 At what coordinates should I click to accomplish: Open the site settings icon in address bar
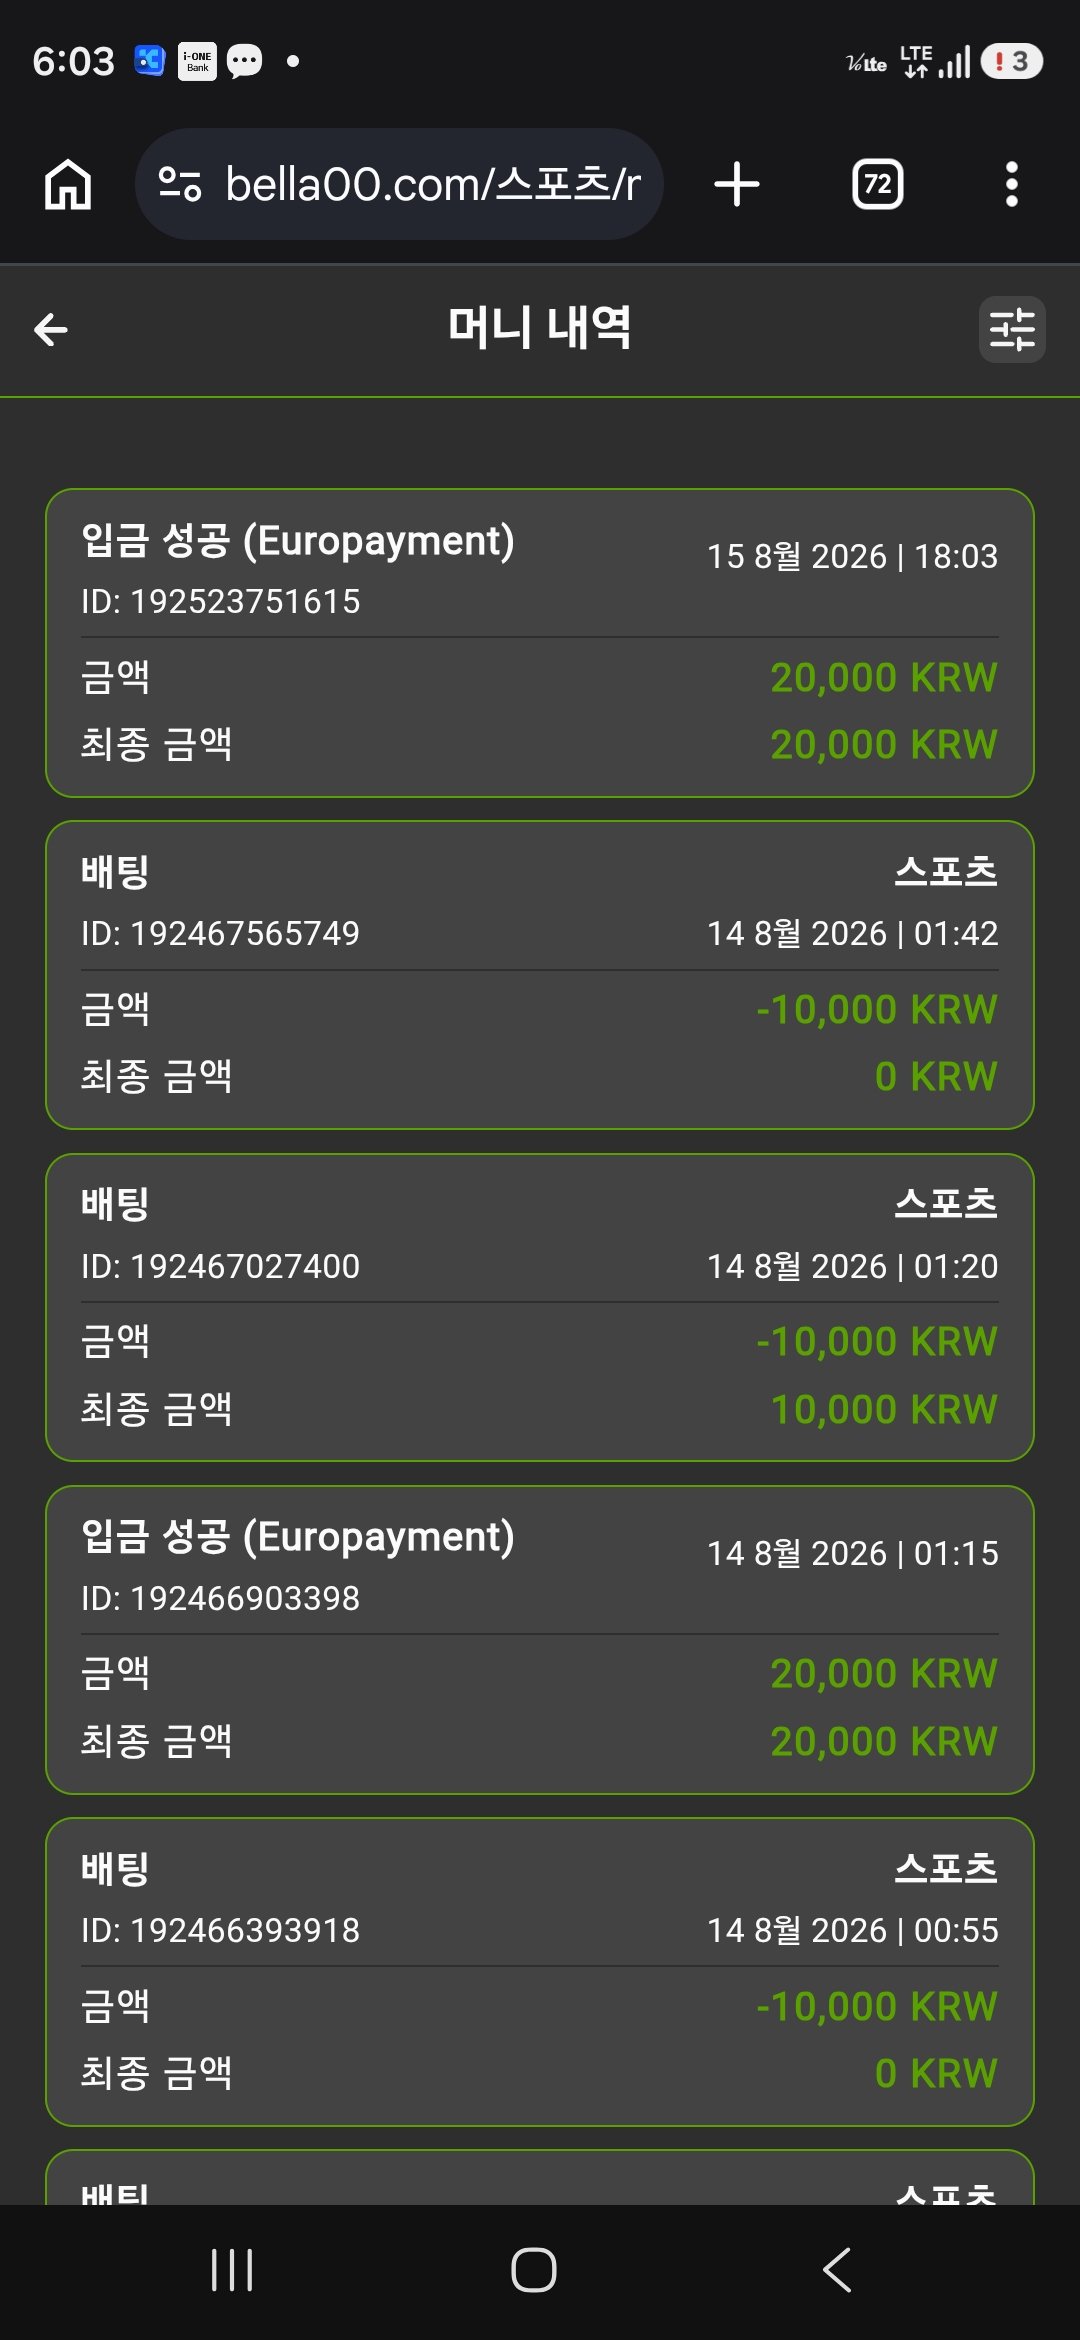click(180, 184)
